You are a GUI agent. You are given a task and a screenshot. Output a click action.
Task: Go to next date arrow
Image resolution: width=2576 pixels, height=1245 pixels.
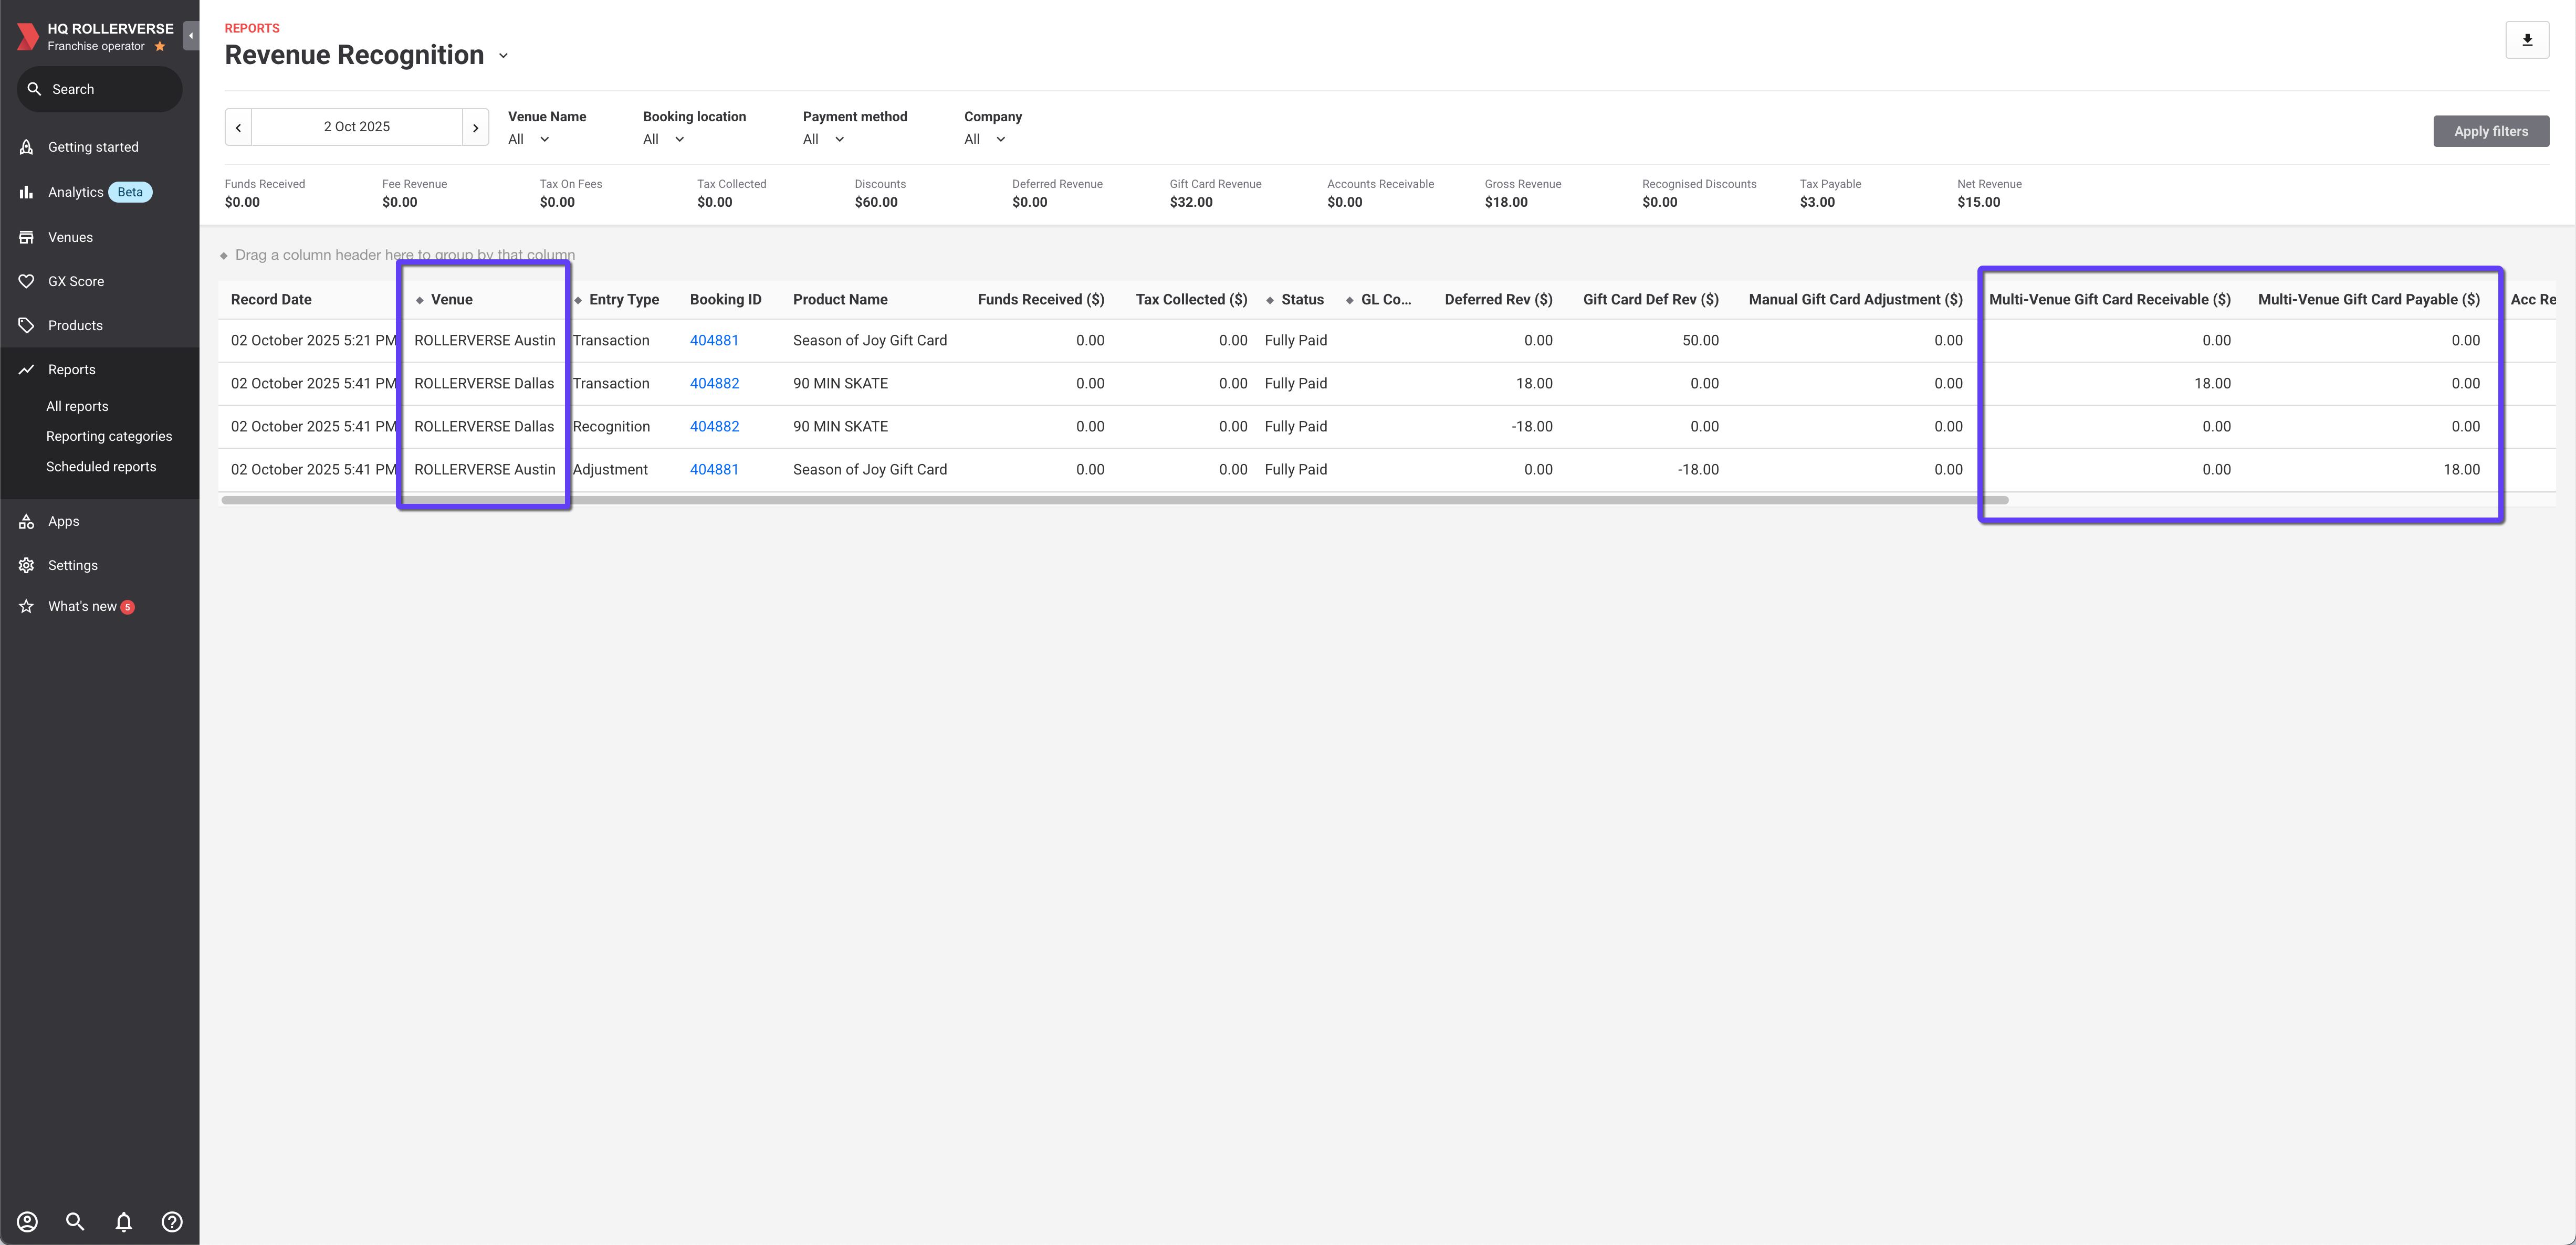point(475,127)
